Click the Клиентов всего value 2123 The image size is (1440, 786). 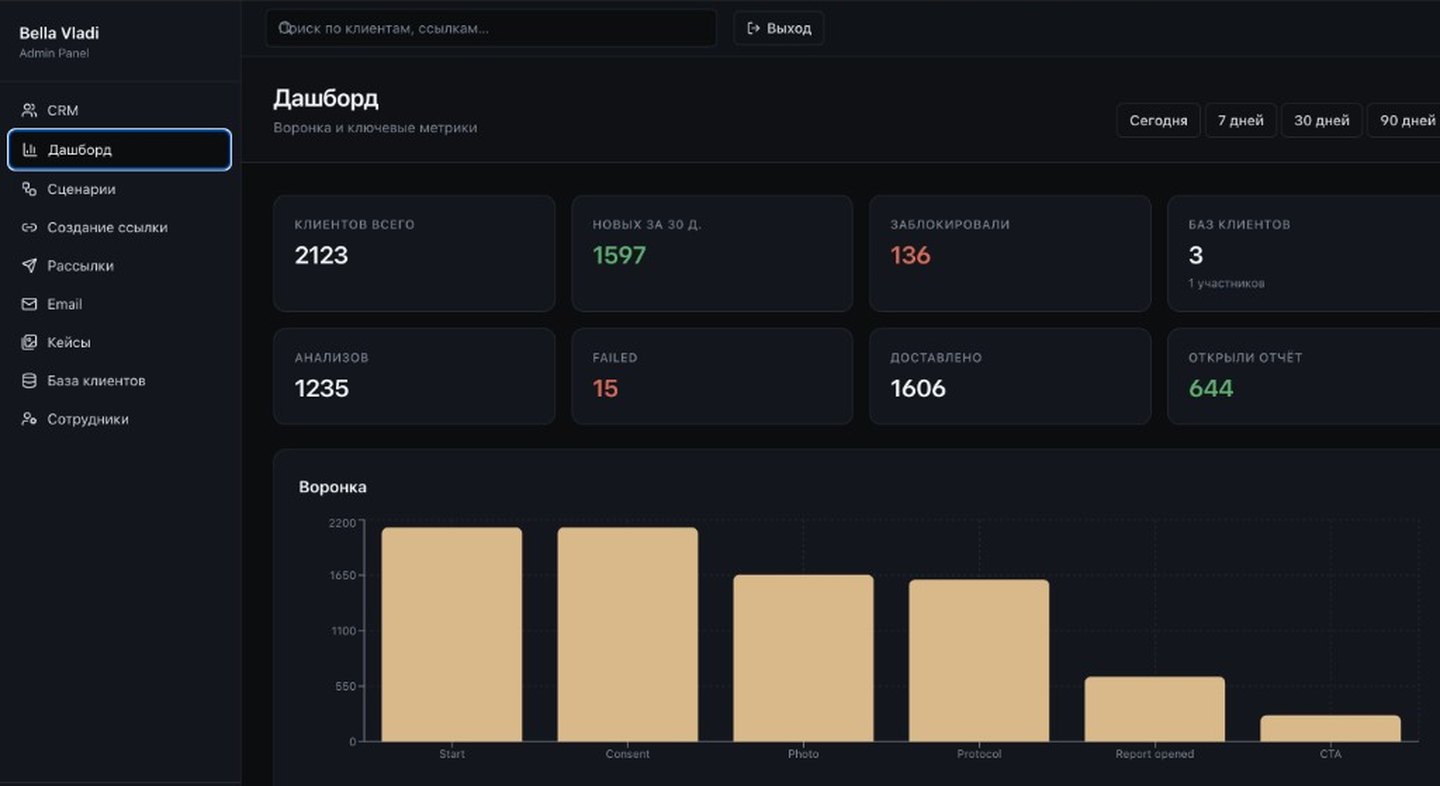click(321, 255)
